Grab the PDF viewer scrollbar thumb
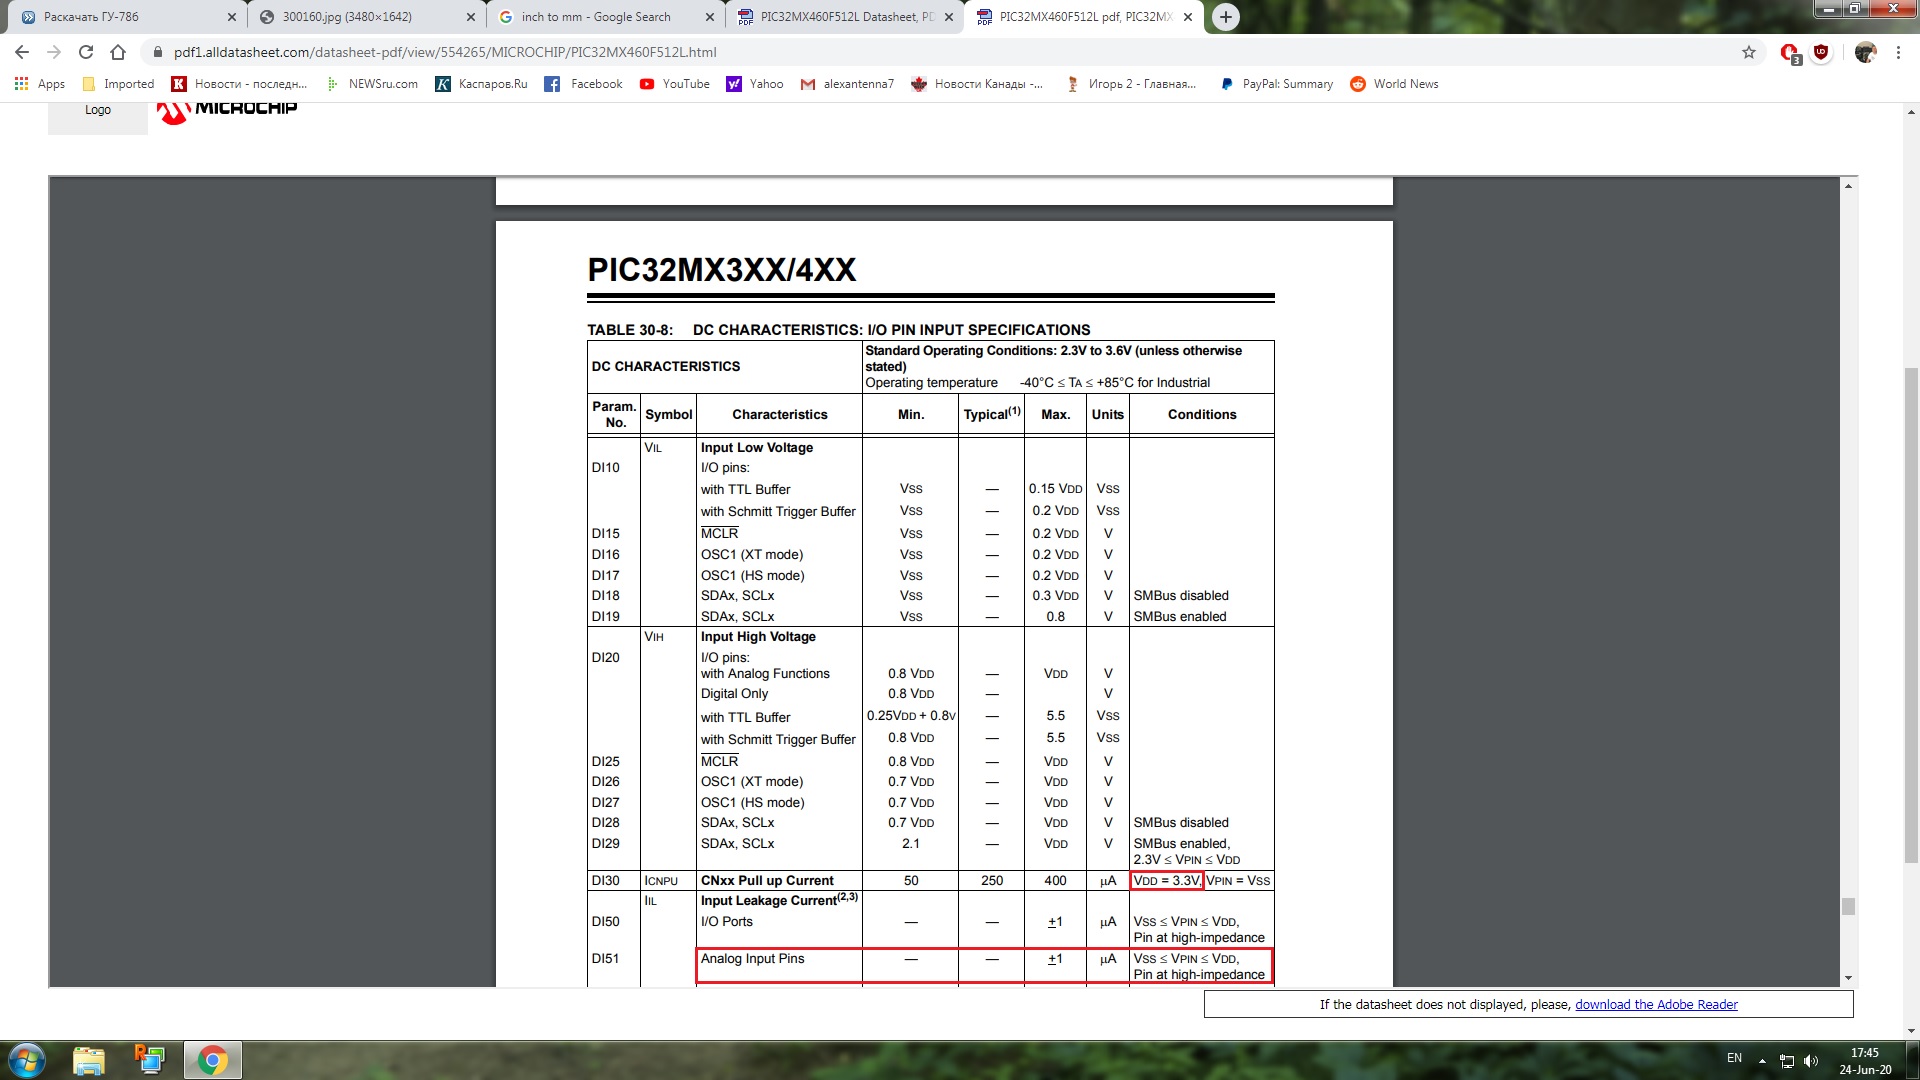The height and width of the screenshot is (1080, 1920). click(1848, 906)
